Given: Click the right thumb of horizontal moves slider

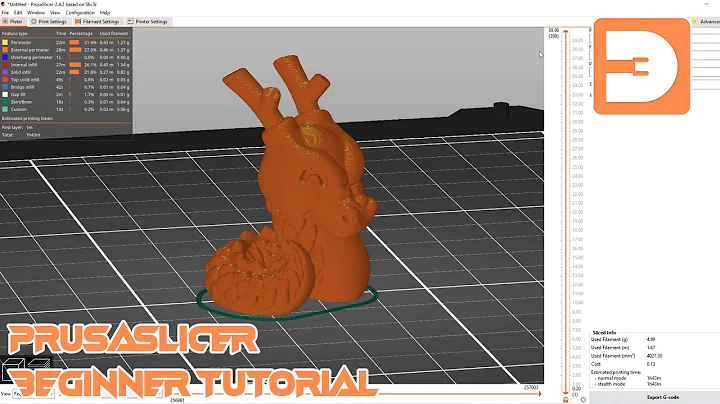Looking at the screenshot, I should [x=540, y=393].
